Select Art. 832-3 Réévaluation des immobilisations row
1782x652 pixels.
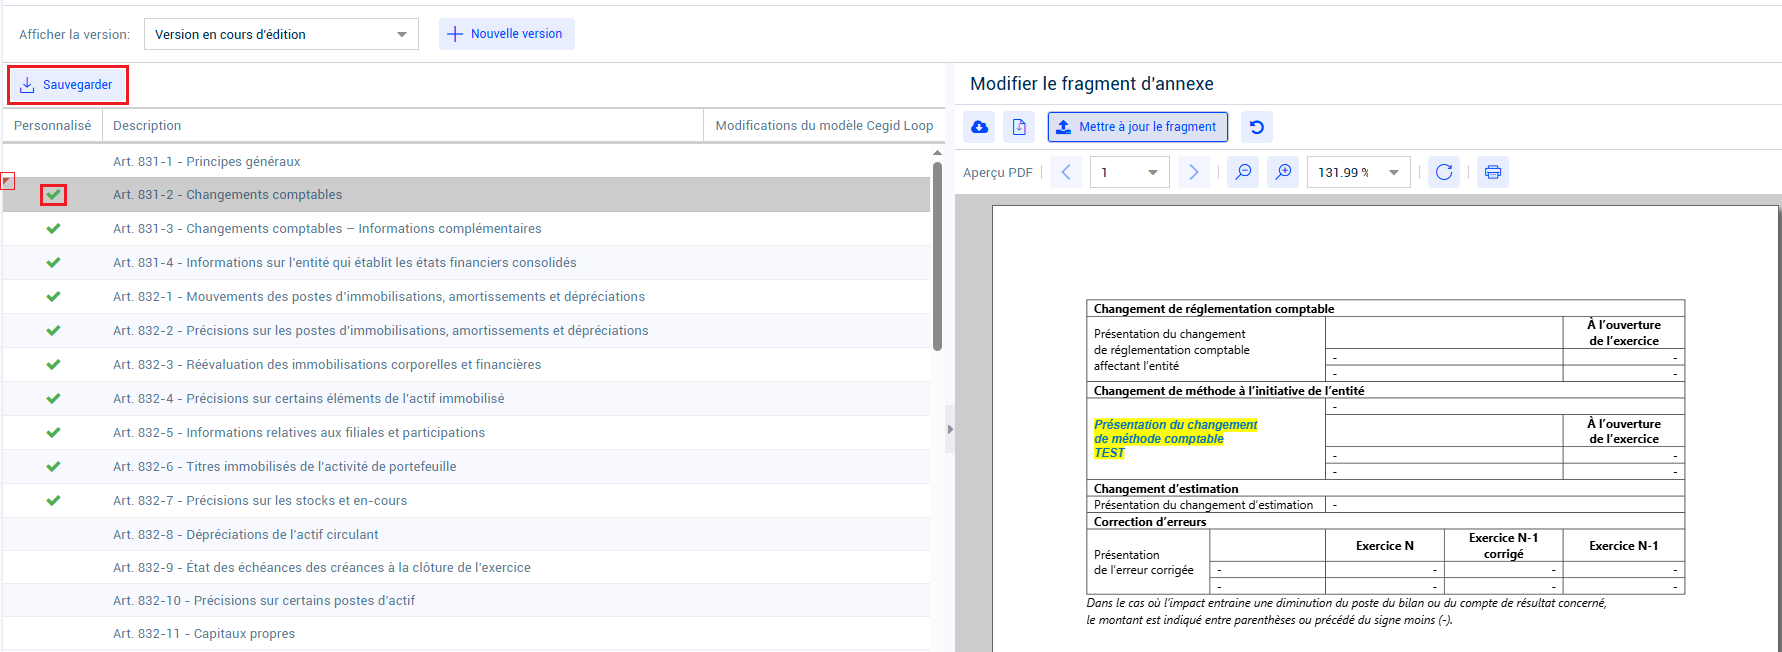(x=466, y=365)
